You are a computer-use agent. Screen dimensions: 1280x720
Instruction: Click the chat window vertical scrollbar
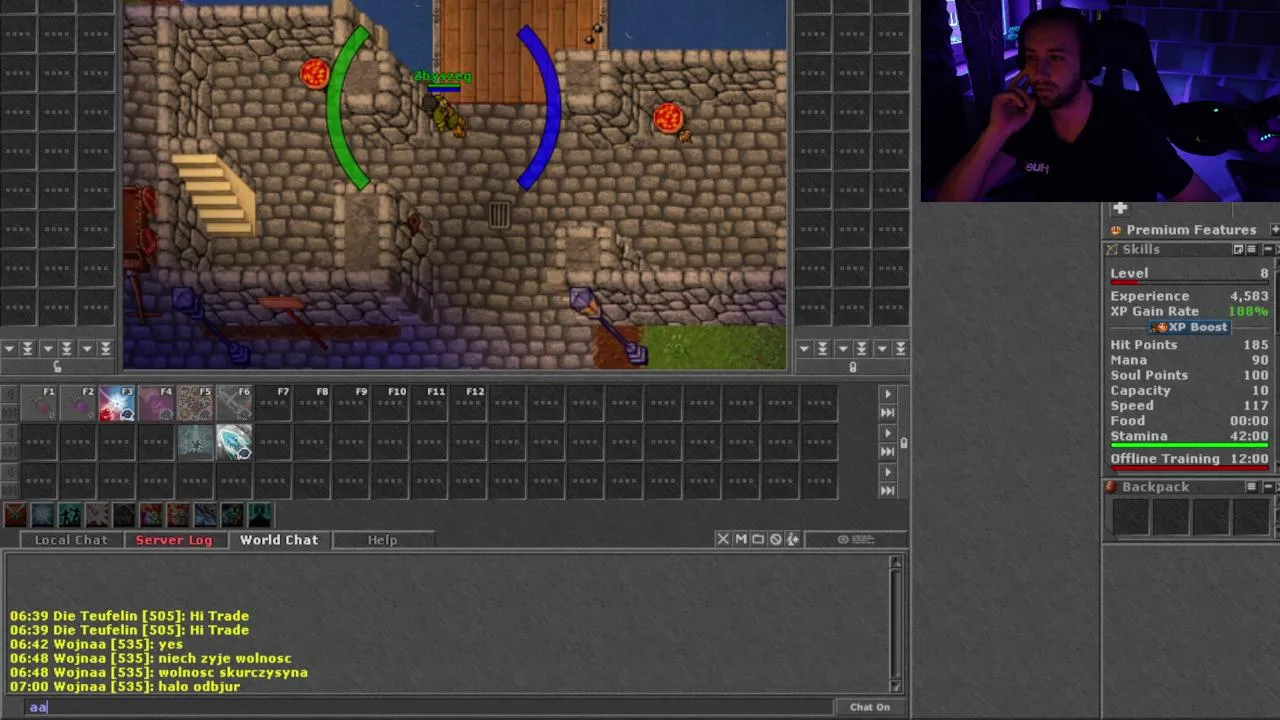(896, 623)
